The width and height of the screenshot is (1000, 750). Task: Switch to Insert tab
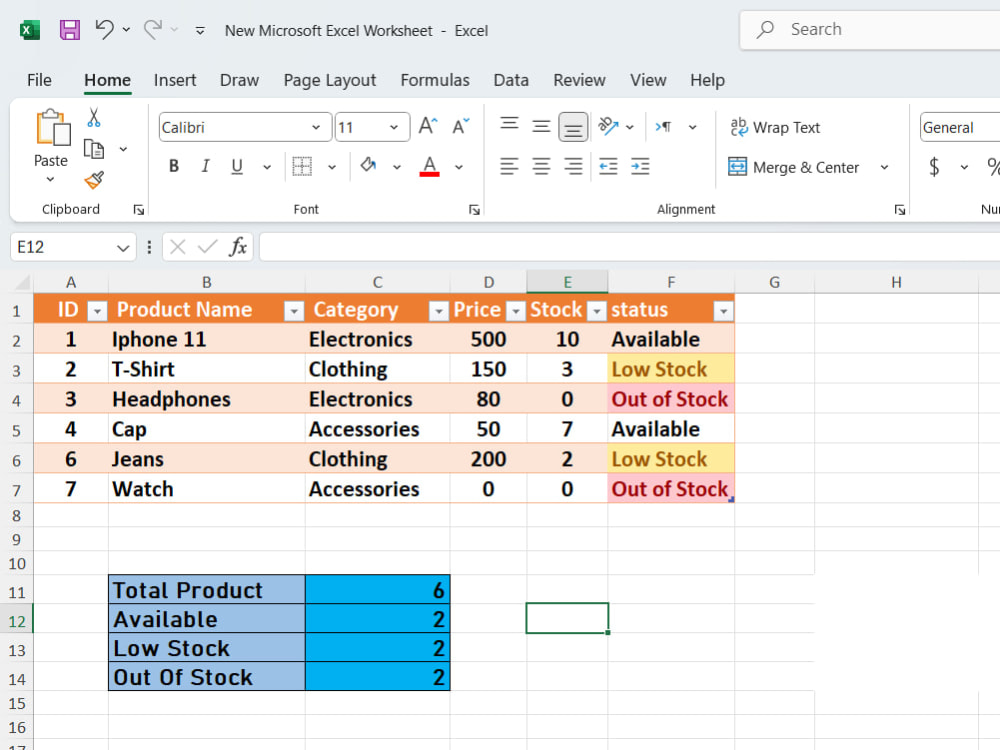click(175, 80)
